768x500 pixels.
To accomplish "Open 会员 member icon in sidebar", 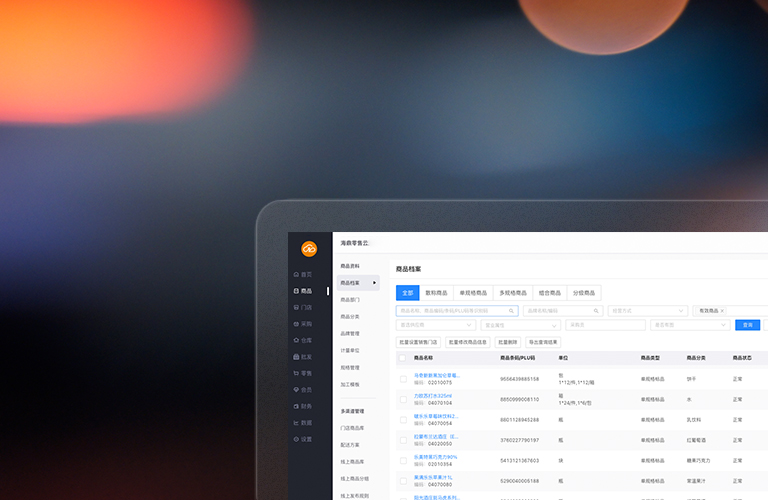I will (296, 390).
